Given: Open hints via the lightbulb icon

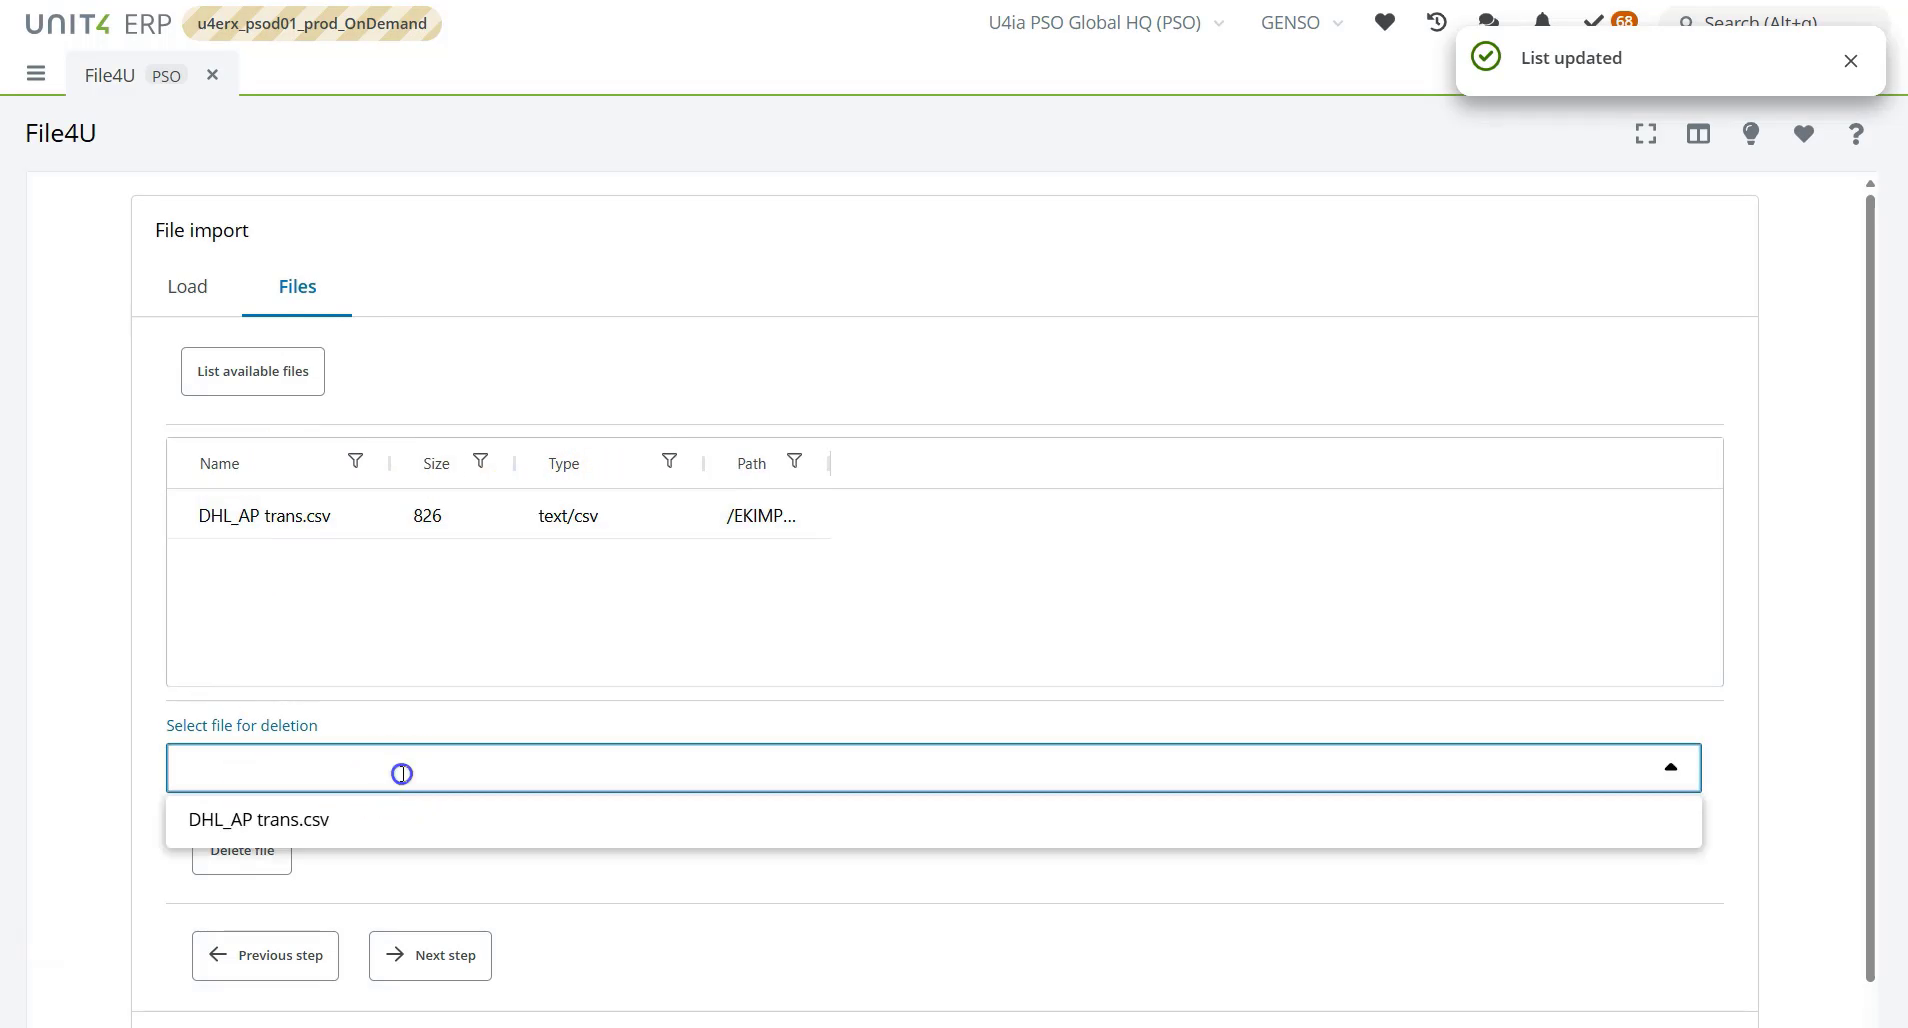Looking at the screenshot, I should click(x=1751, y=133).
